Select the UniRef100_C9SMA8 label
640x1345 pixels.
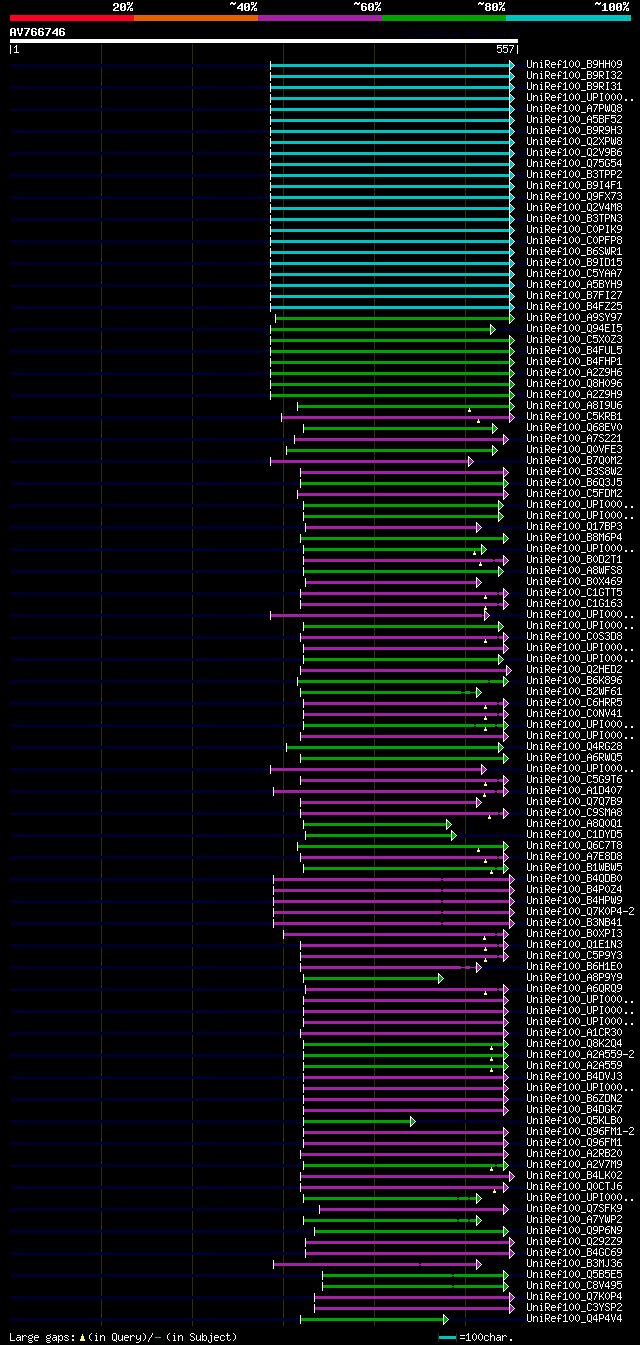[x=576, y=813]
